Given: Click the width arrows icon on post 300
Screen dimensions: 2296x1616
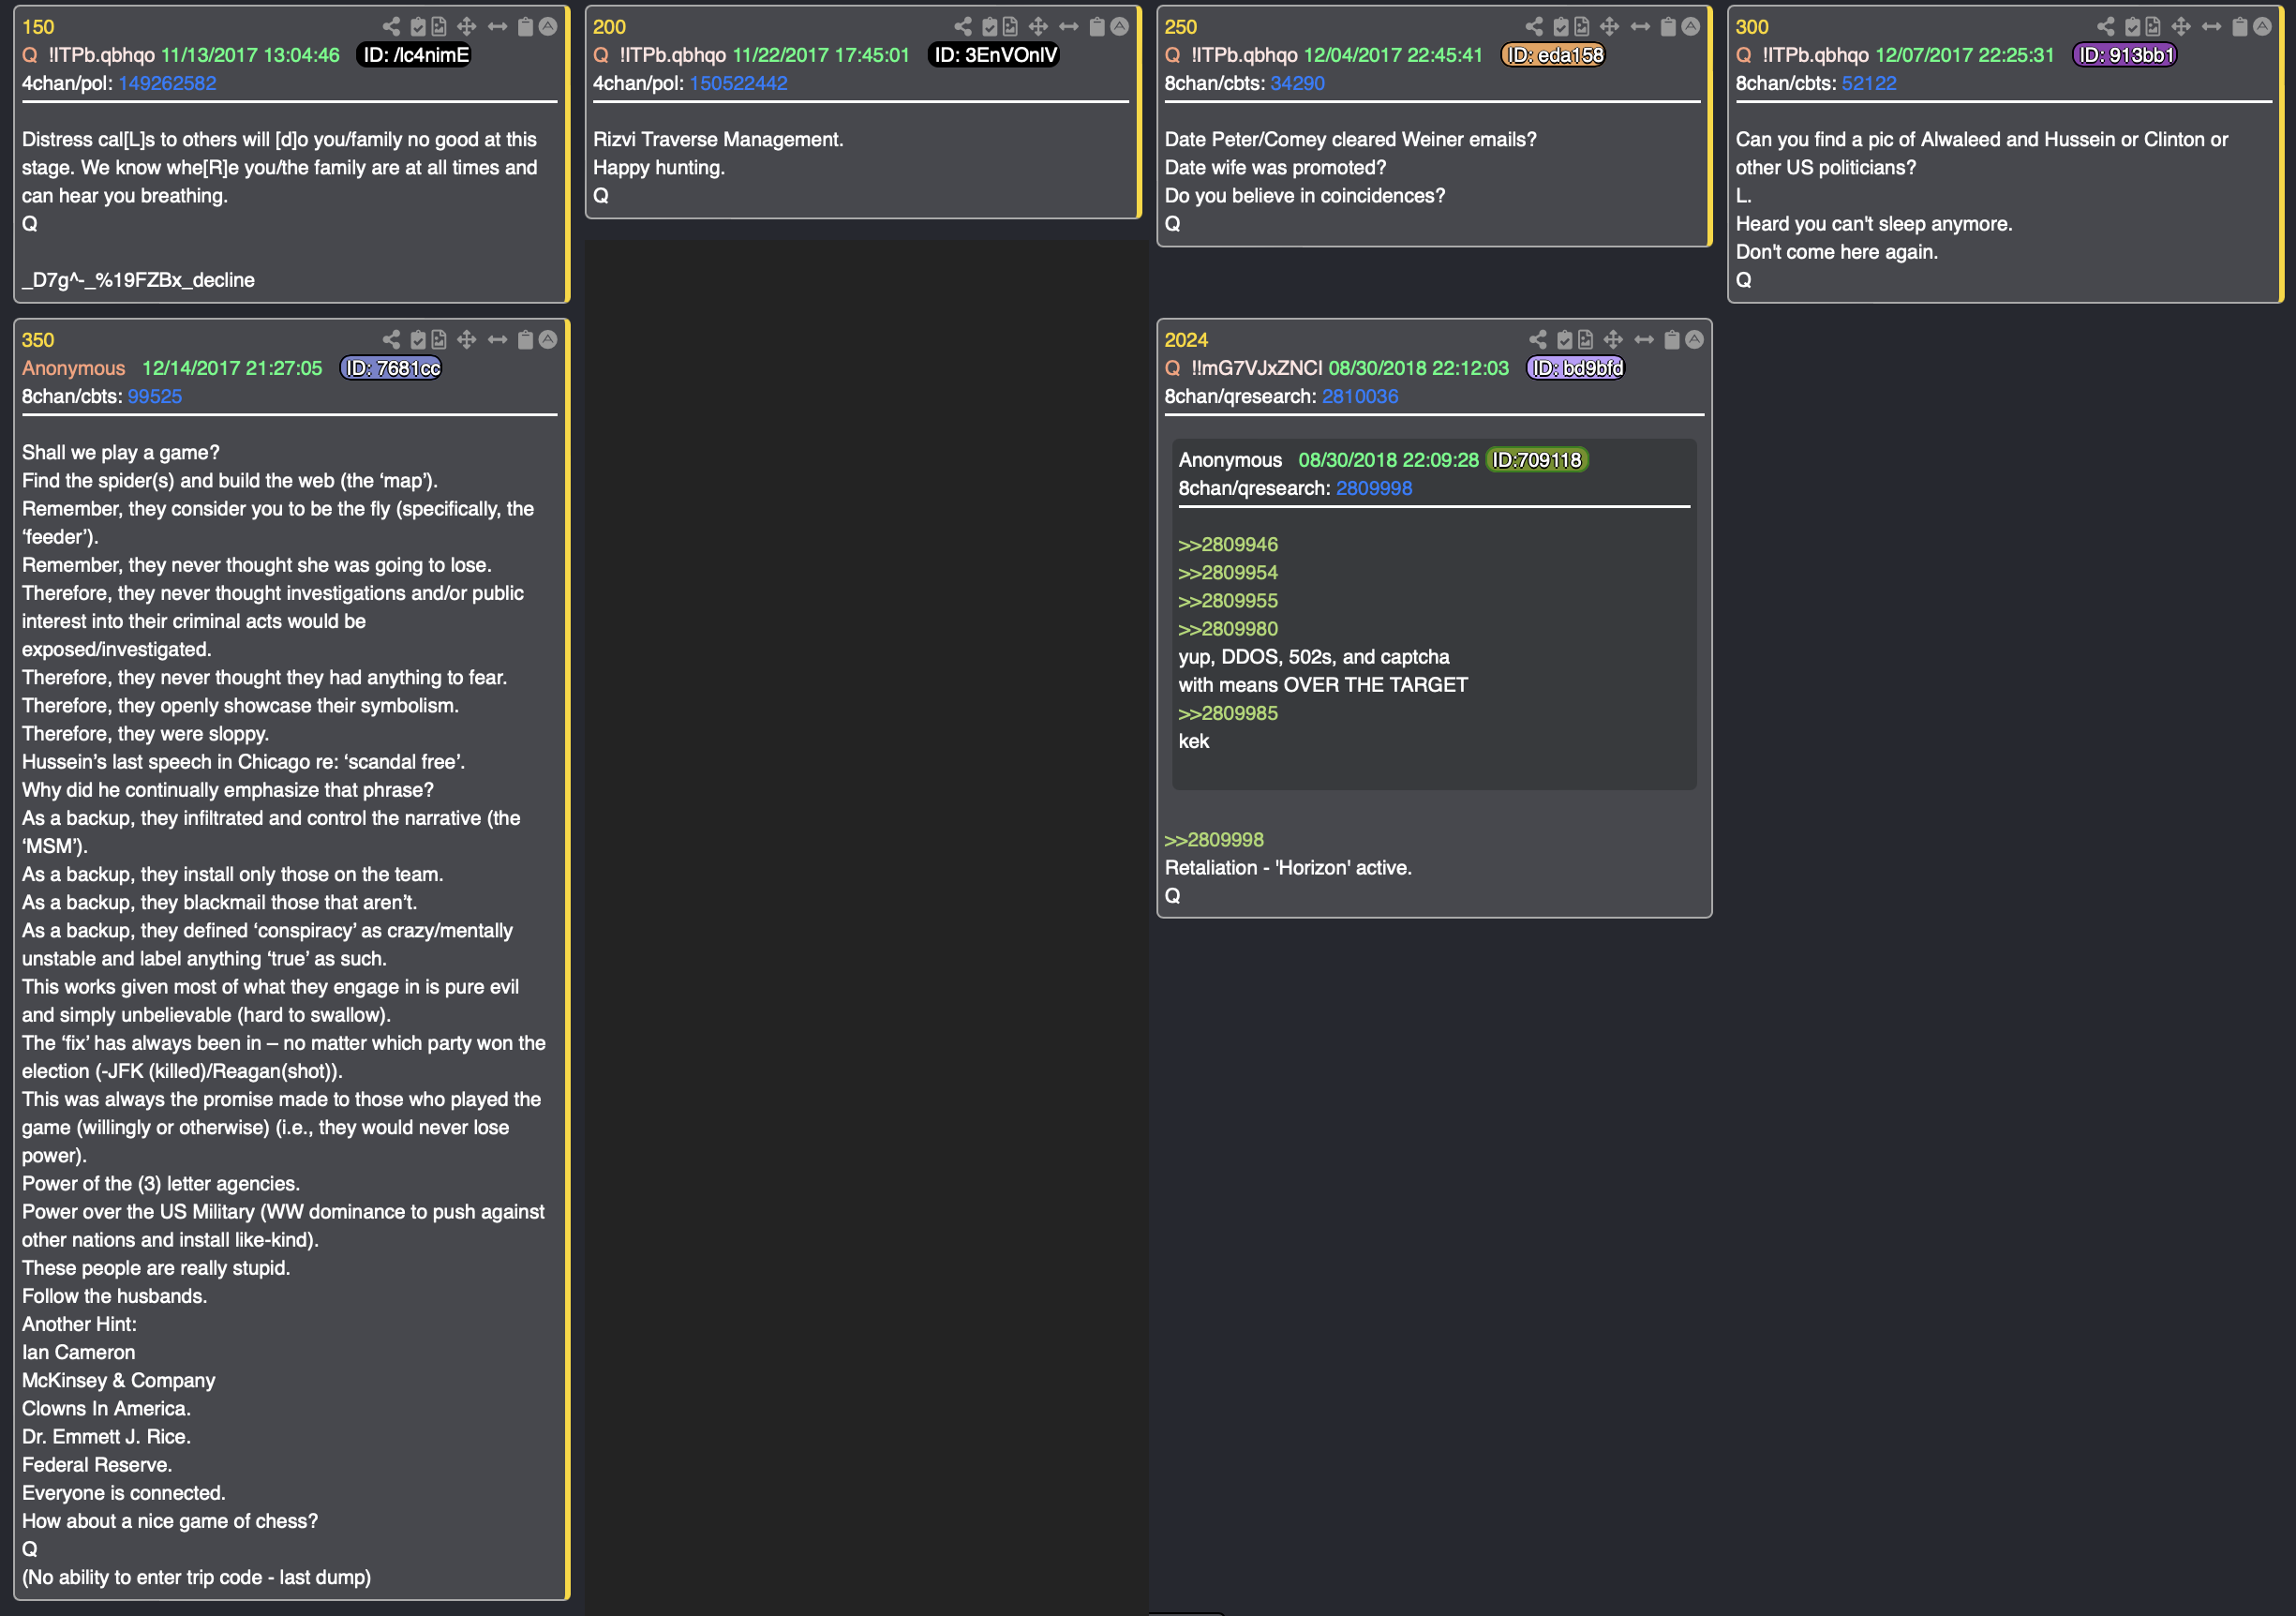Looking at the screenshot, I should click(x=2212, y=27).
